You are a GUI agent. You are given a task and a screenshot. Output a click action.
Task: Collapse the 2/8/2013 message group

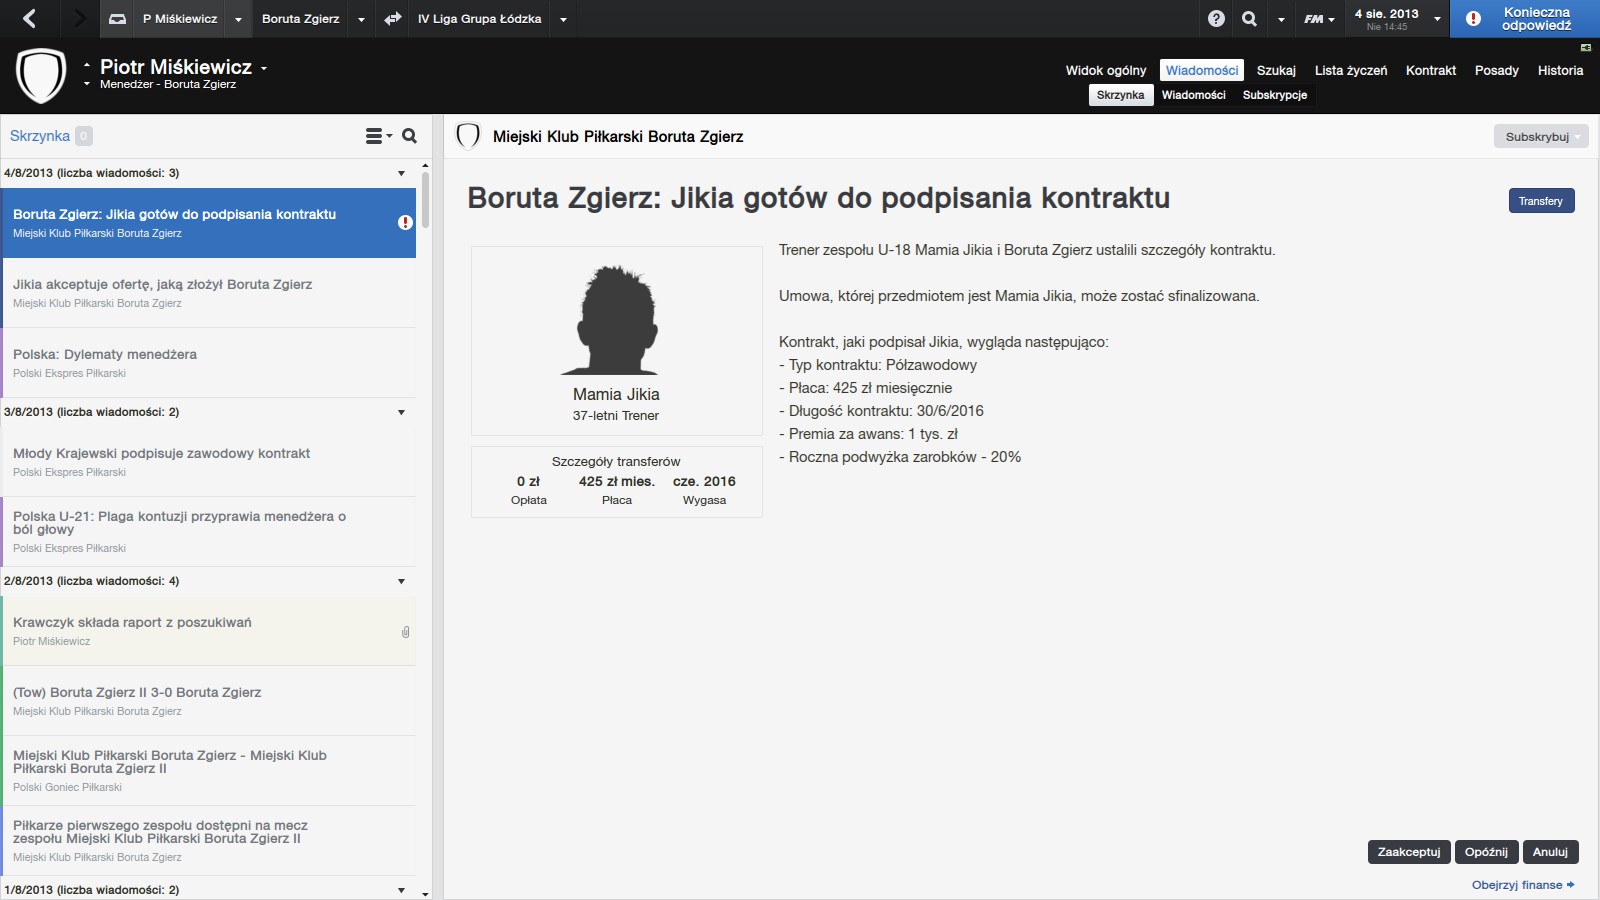click(x=401, y=581)
